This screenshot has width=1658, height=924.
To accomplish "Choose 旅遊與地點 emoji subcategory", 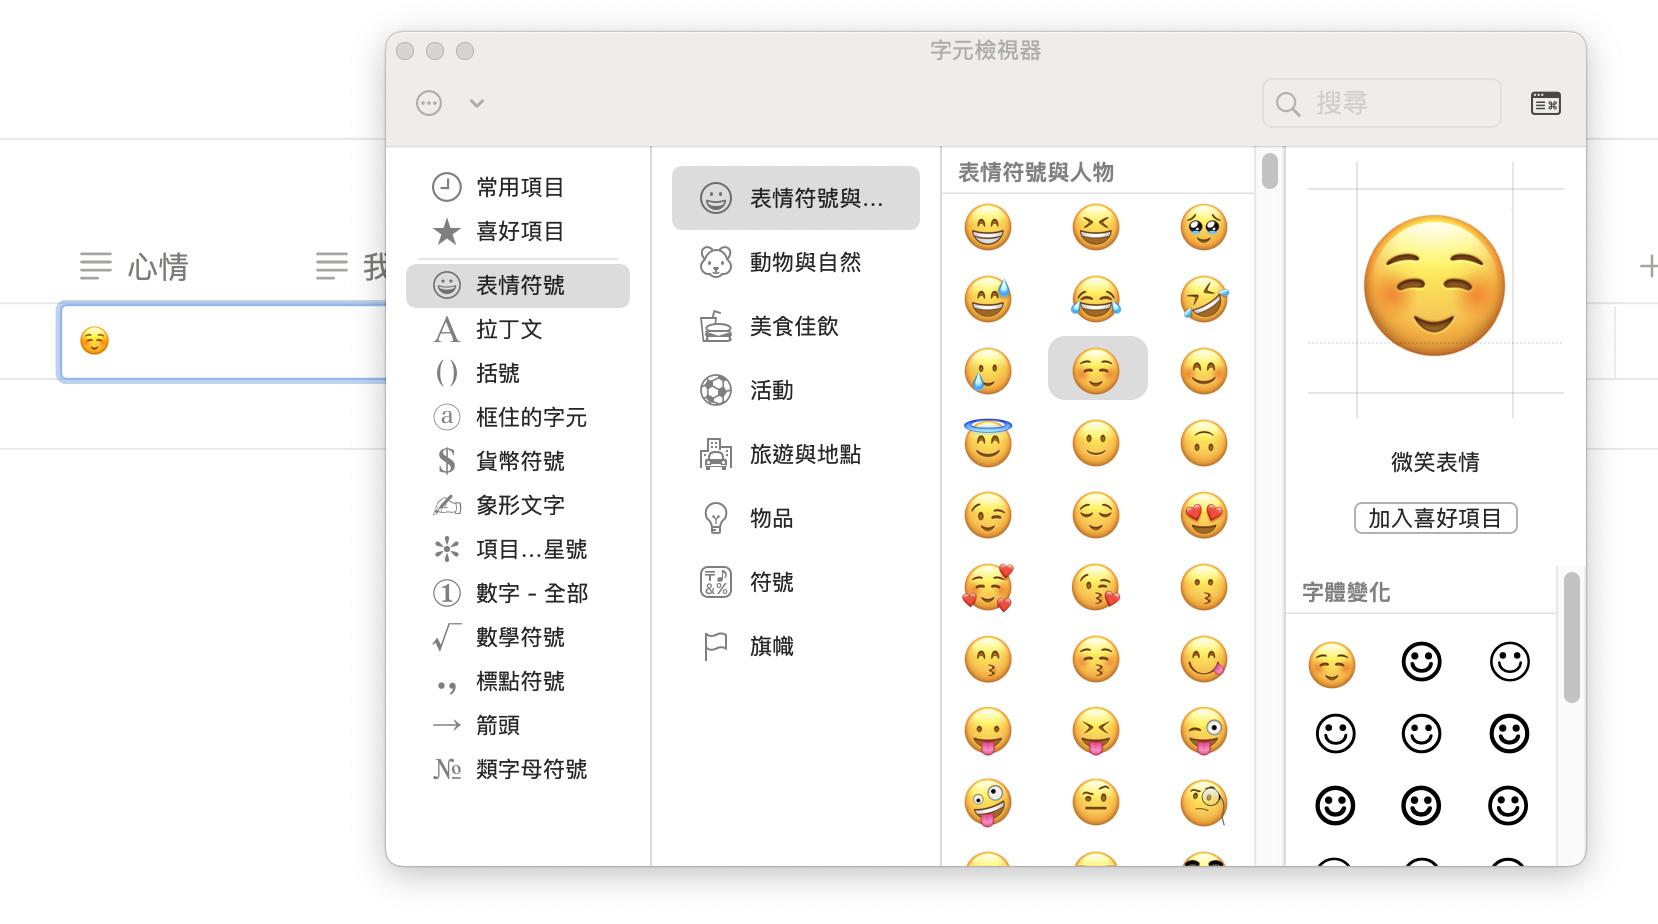I will pos(796,454).
